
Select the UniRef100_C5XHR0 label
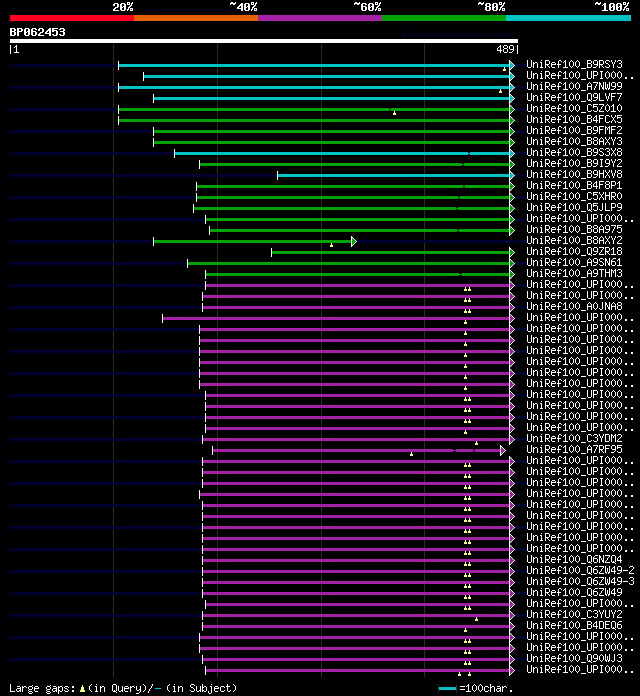tap(574, 197)
